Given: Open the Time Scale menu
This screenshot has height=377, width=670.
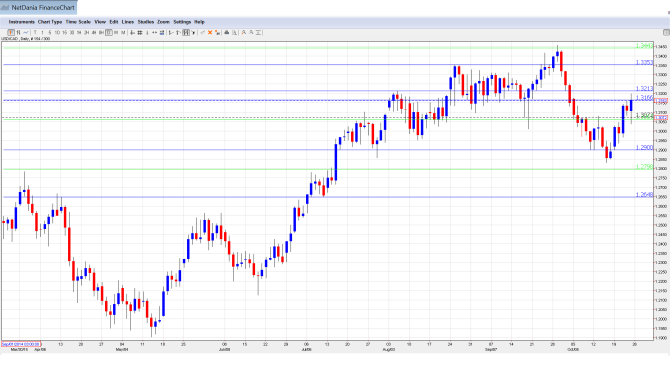Looking at the screenshot, I should tap(78, 22).
